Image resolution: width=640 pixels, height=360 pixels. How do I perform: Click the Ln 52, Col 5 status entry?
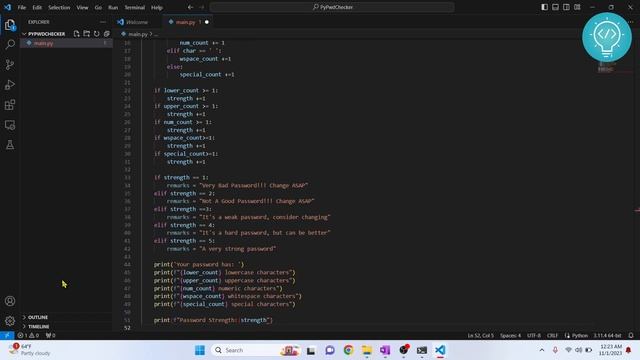(480, 336)
